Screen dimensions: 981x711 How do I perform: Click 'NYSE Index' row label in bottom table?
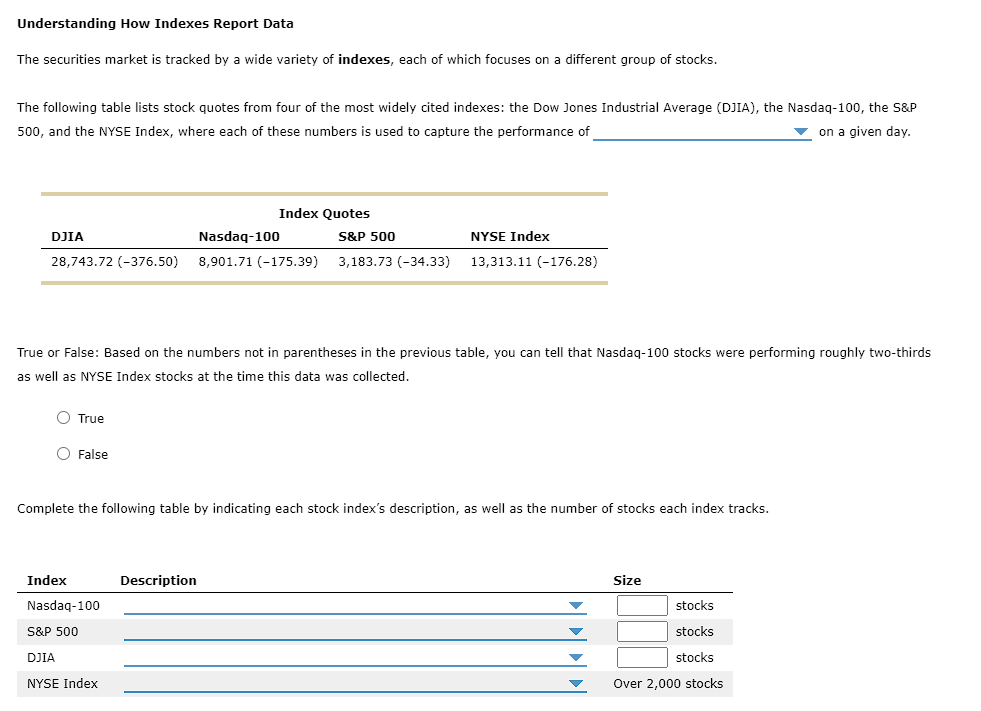coord(63,683)
